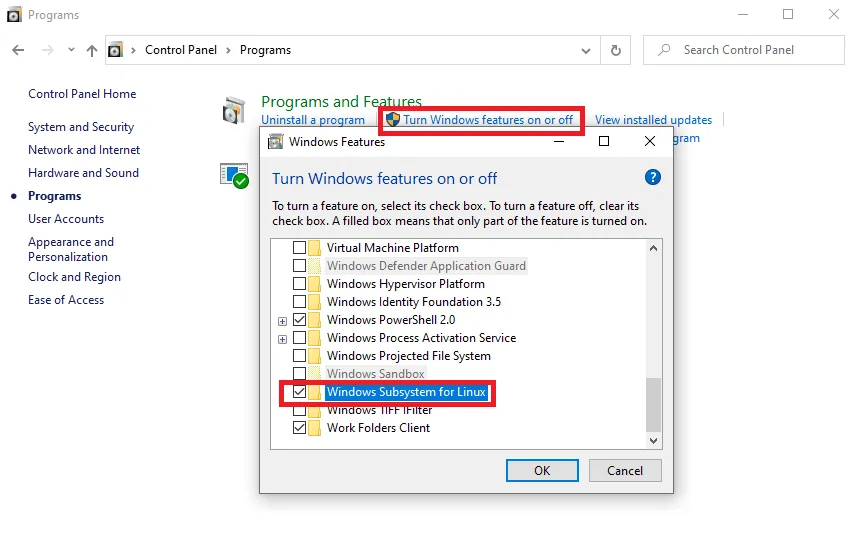Check the Windows Sandbox box

point(299,374)
